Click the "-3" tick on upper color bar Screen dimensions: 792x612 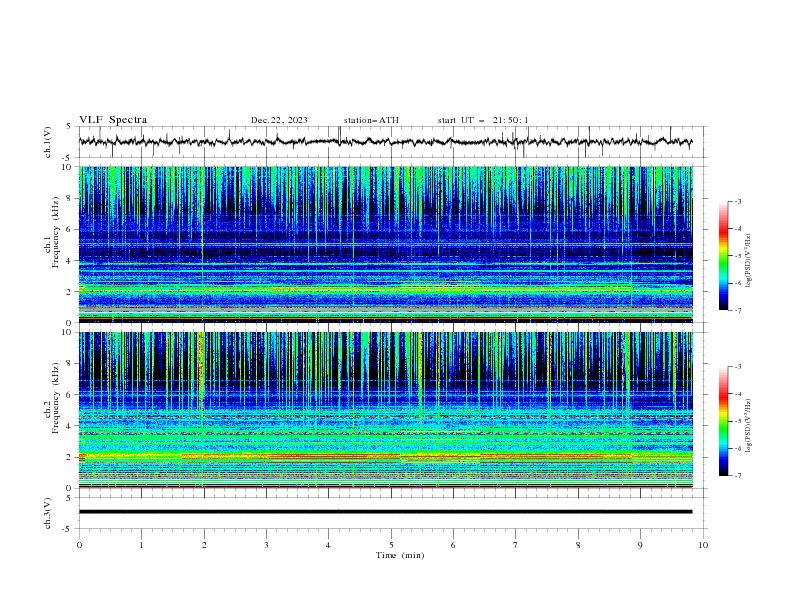click(x=737, y=201)
